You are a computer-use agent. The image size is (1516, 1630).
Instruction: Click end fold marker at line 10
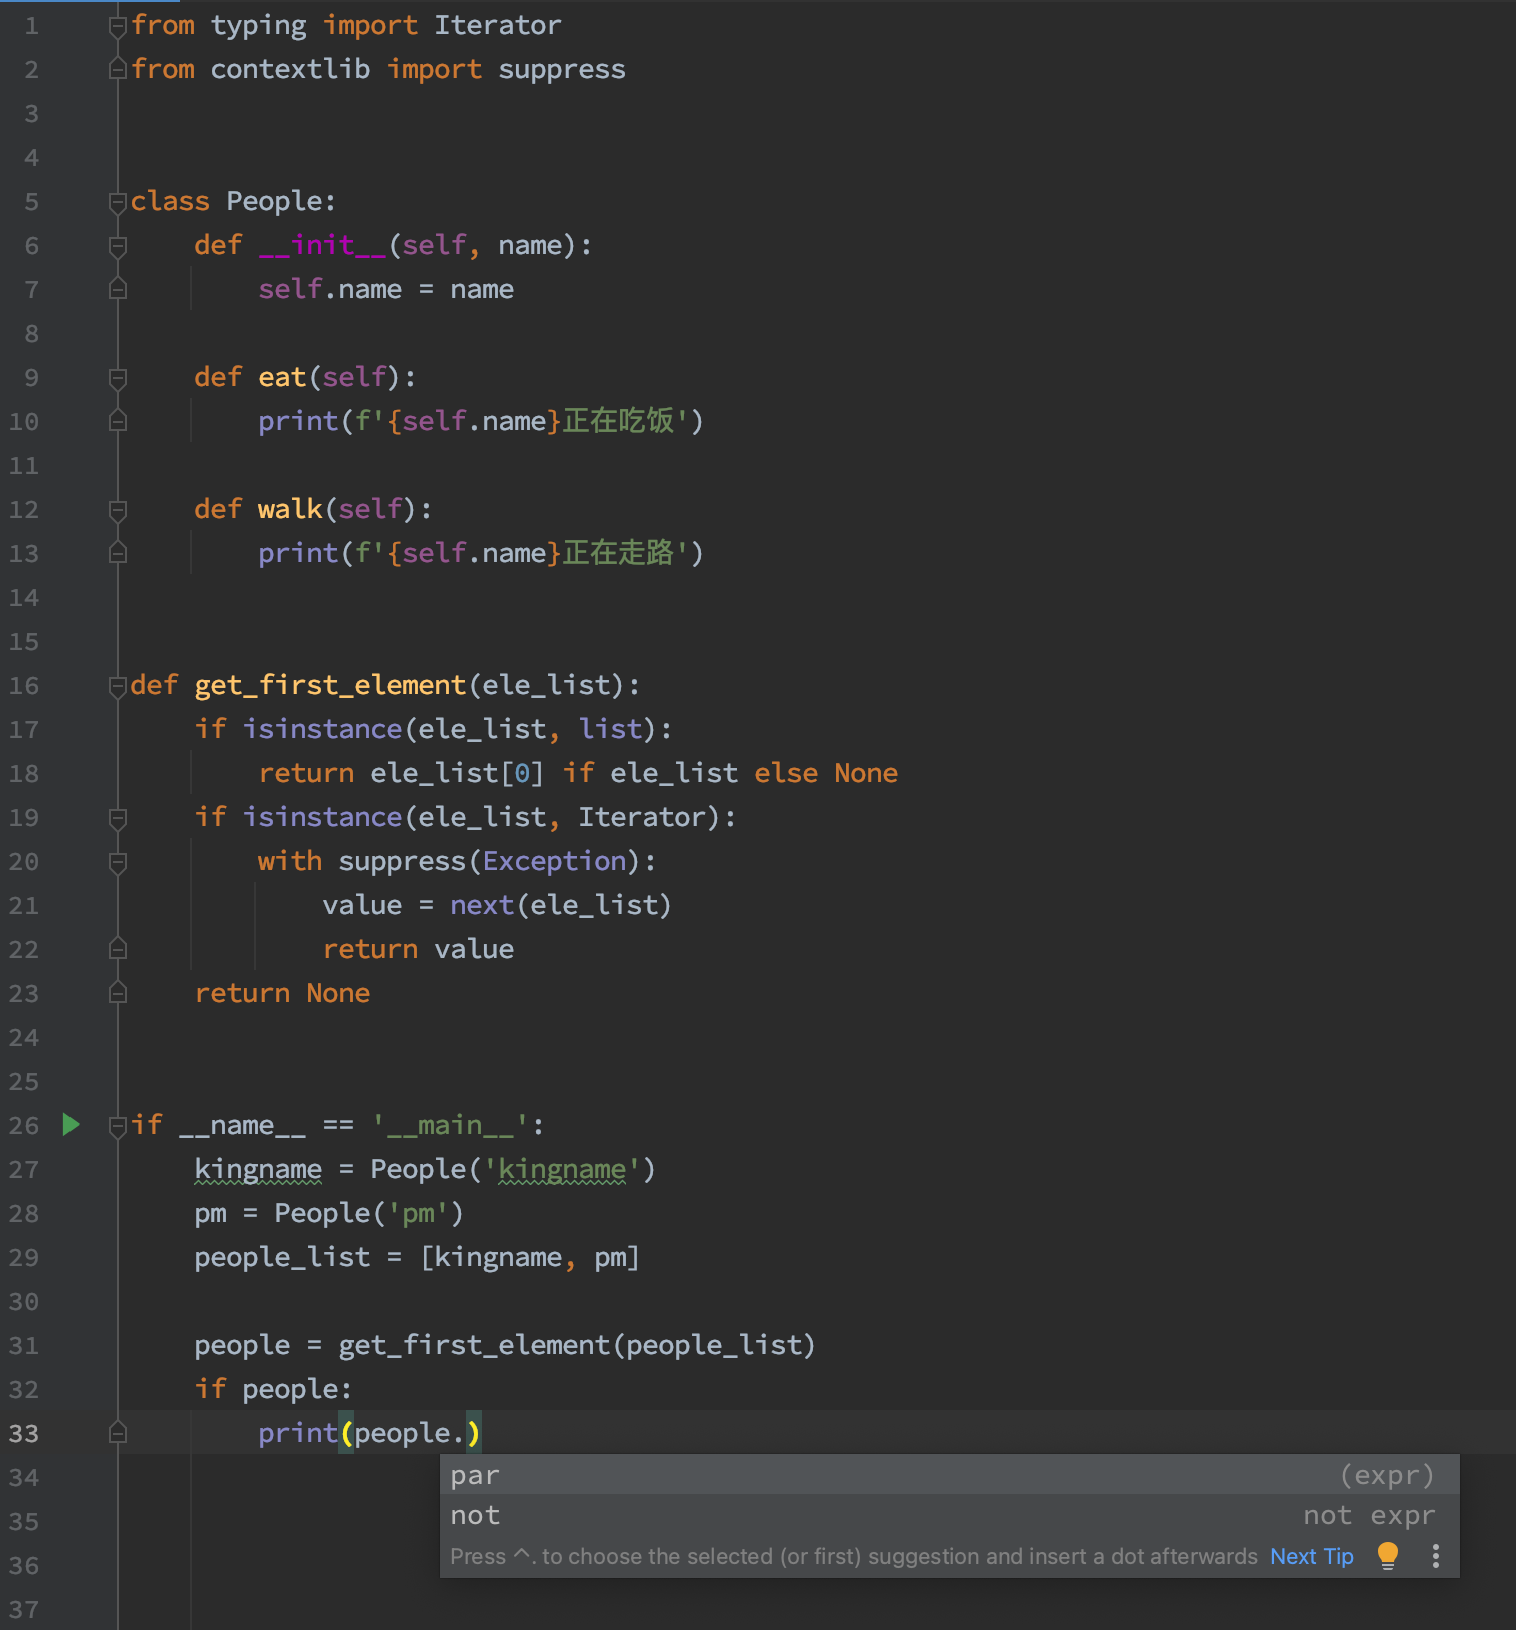coord(117,421)
